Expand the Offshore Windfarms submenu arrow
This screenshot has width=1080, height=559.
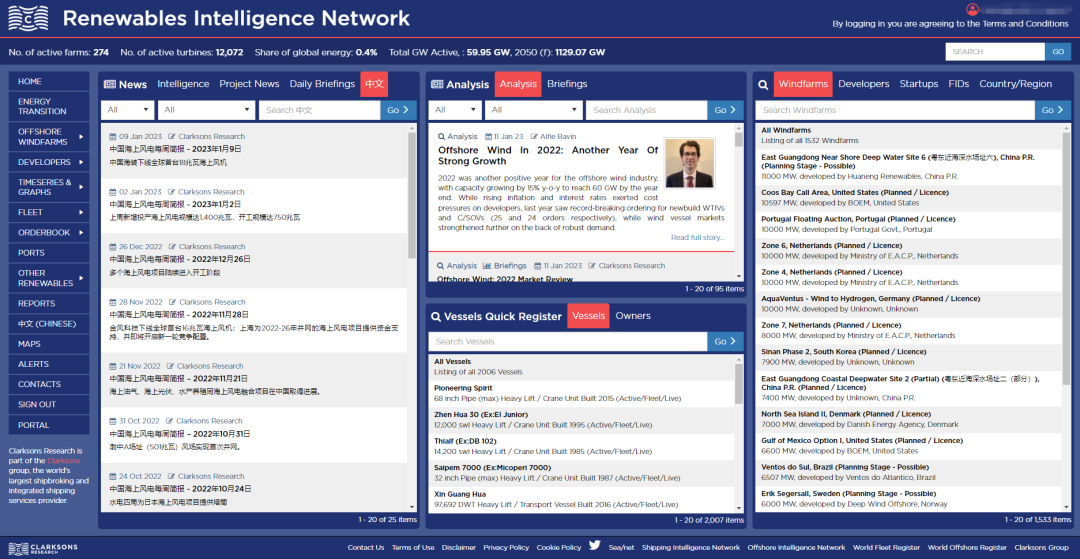(x=81, y=137)
